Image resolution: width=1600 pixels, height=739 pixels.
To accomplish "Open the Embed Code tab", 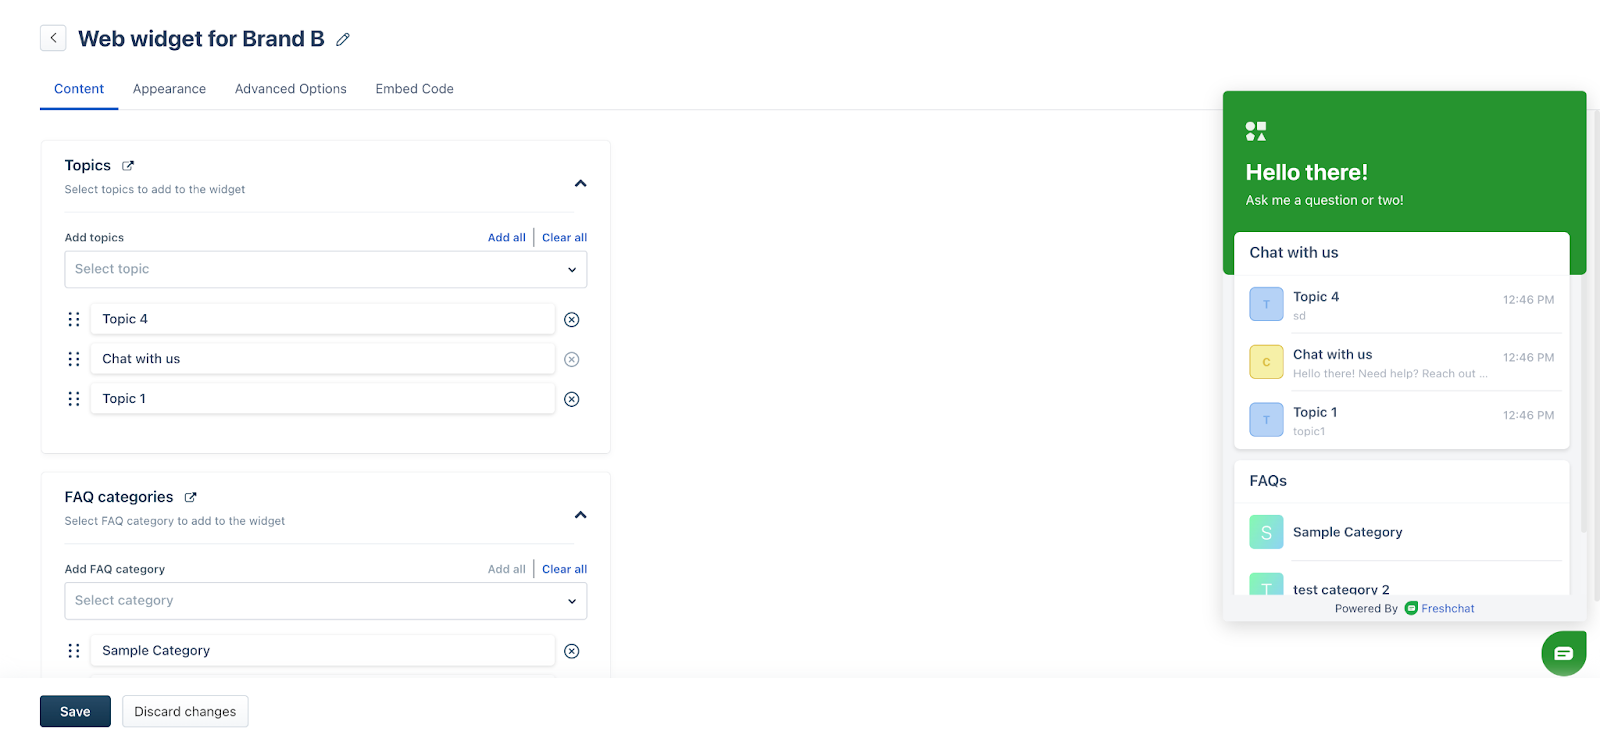I will tap(415, 89).
